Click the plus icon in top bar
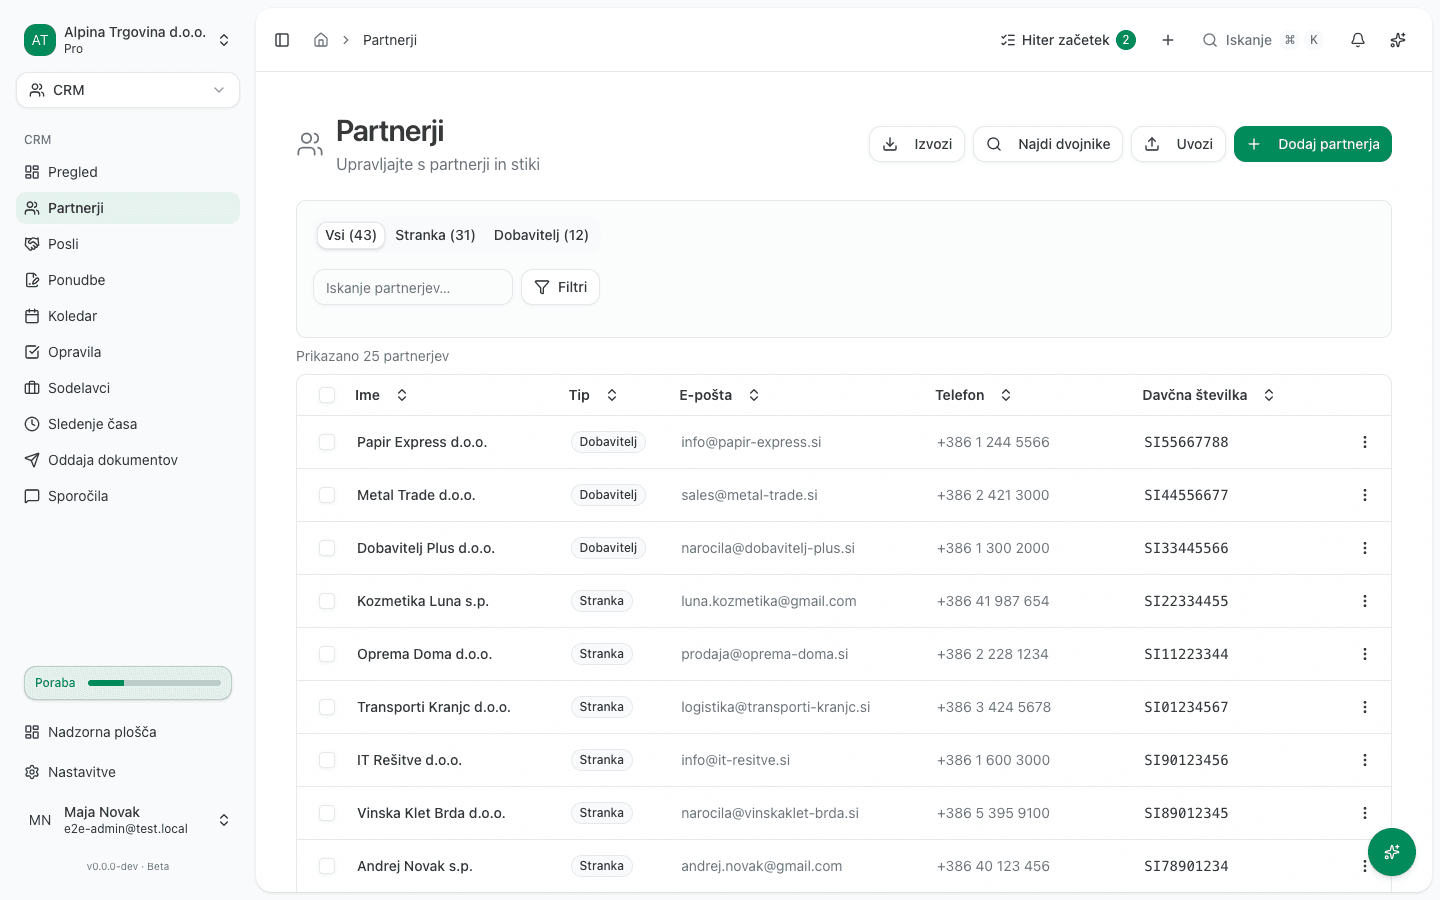The height and width of the screenshot is (900, 1440). click(1168, 40)
